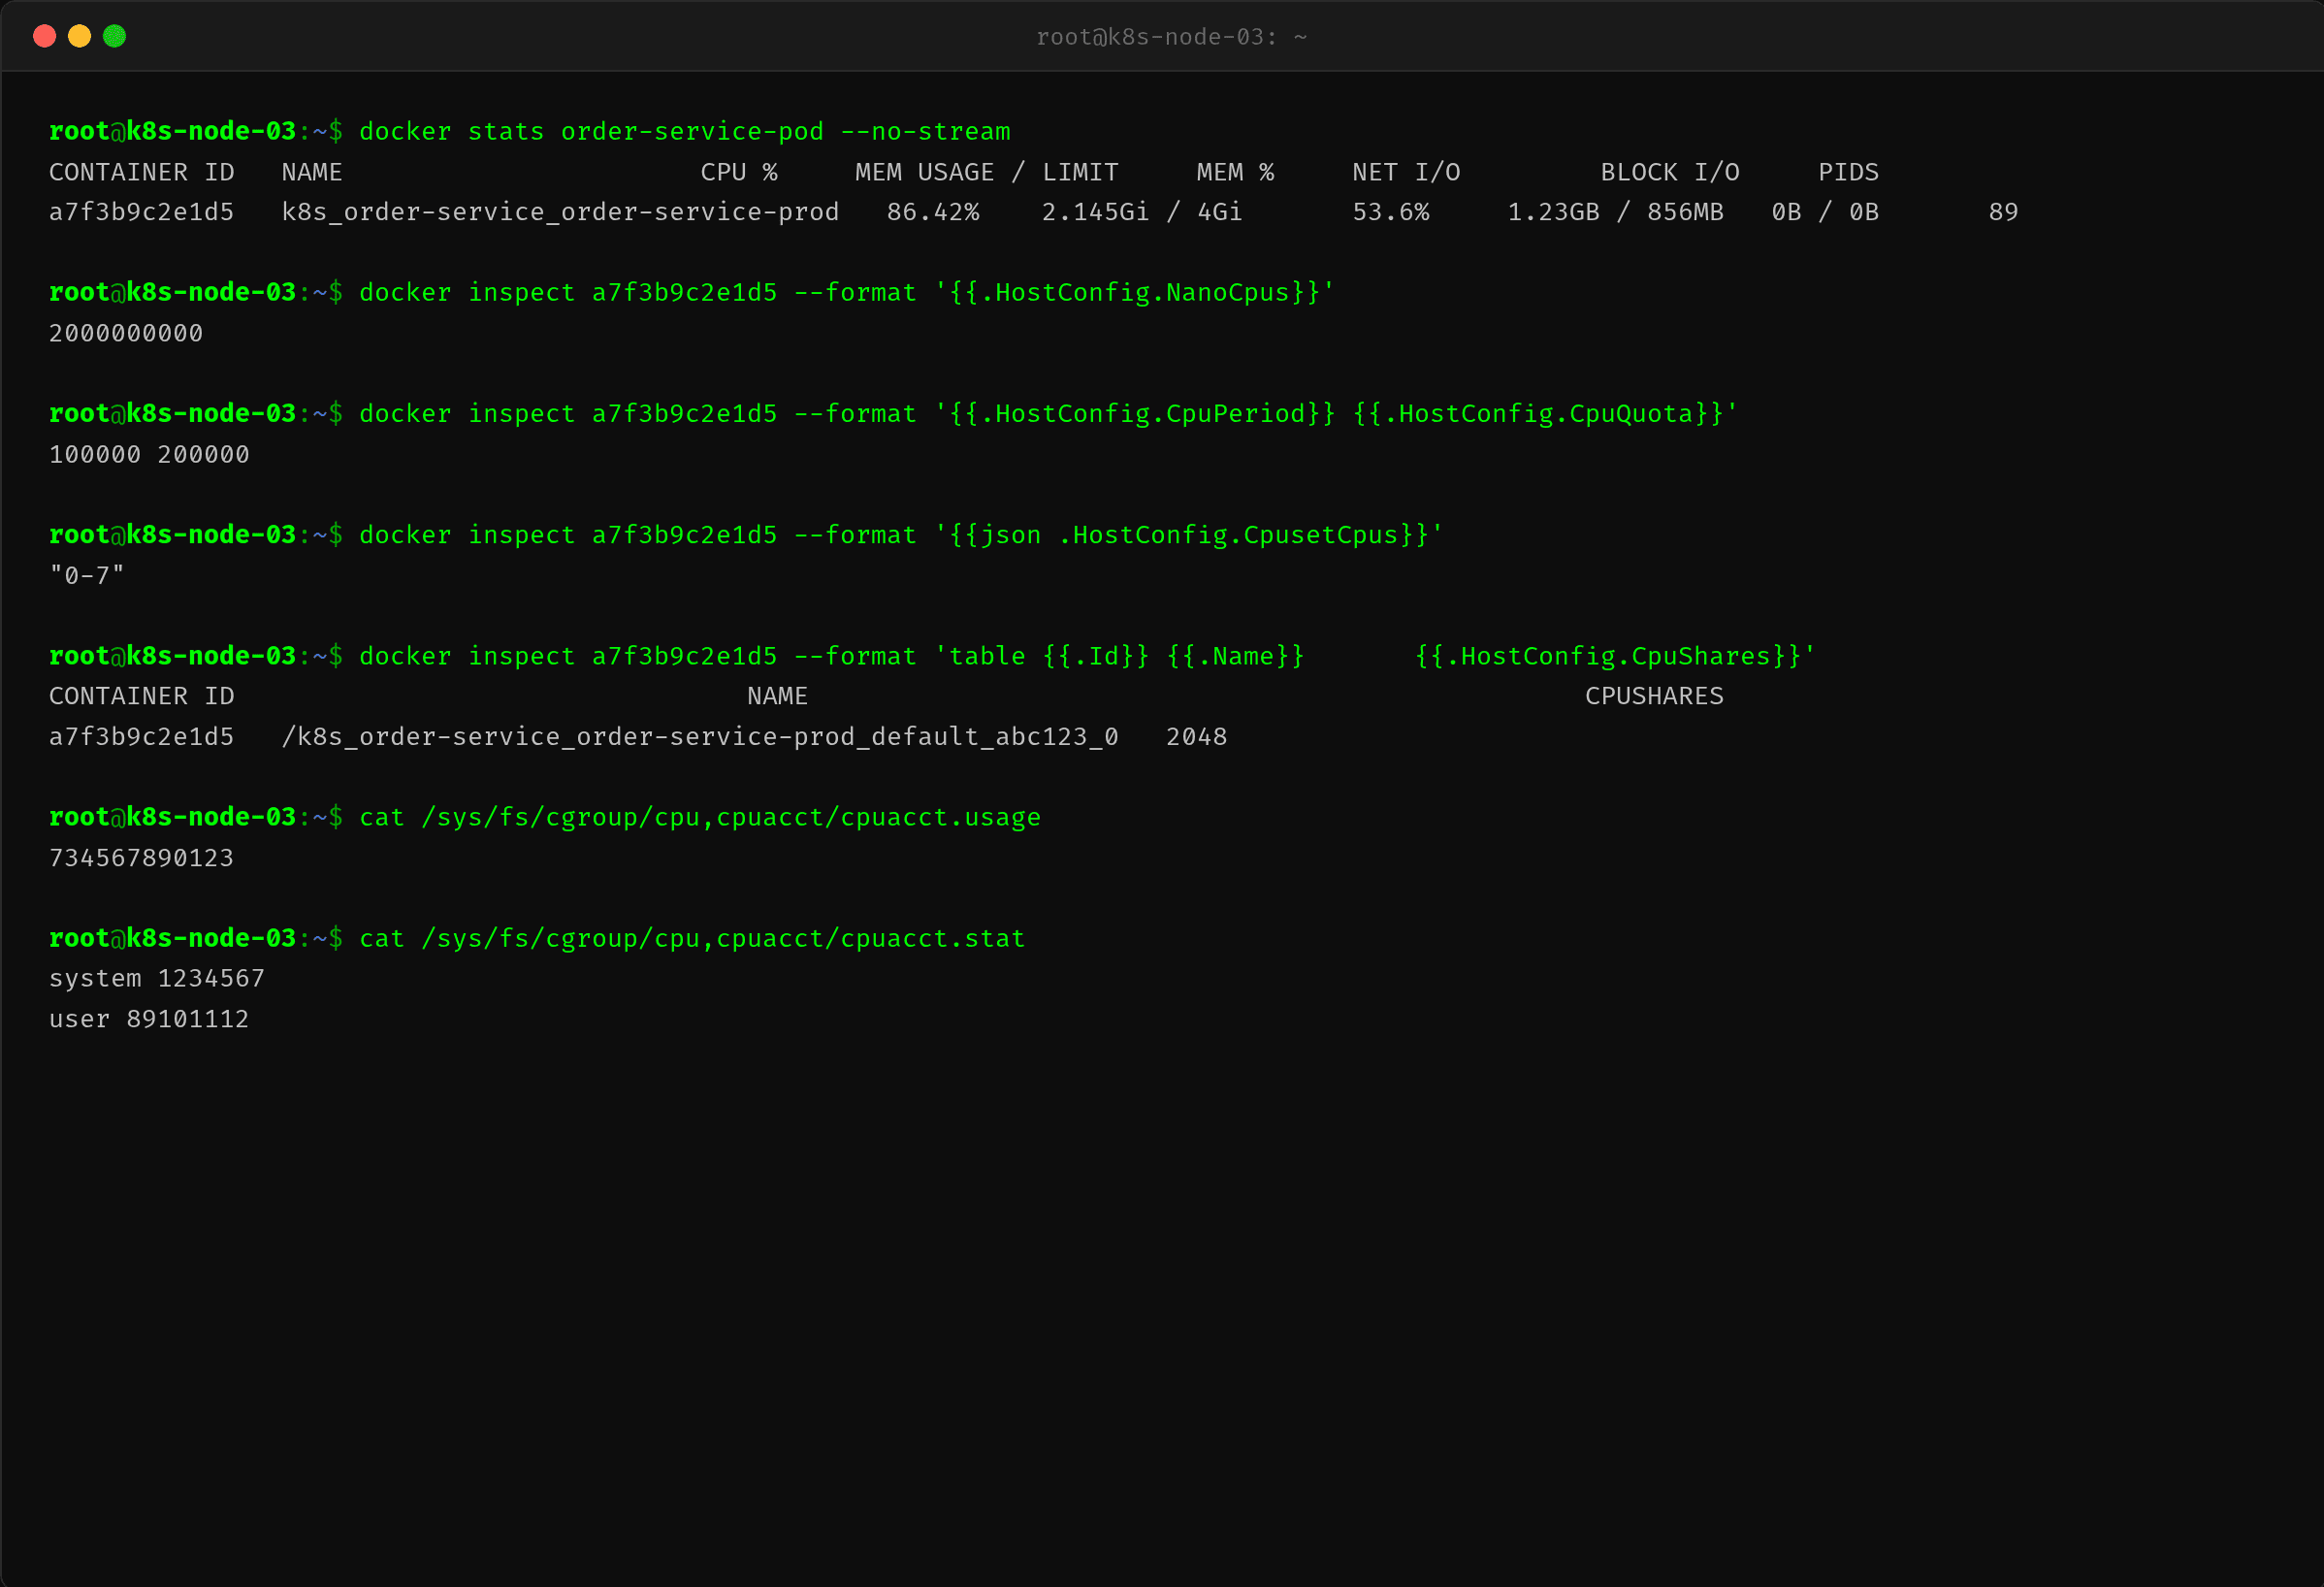
Task: Click the CpuShares table inspect command
Action: pos(1087,655)
